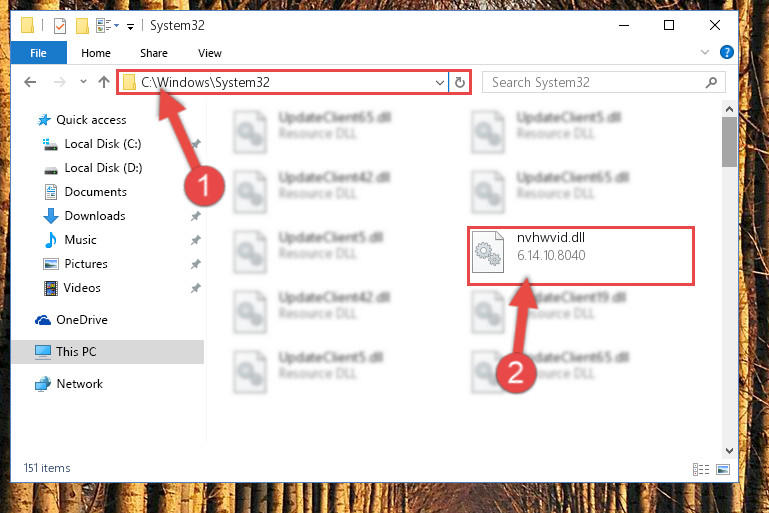Image resolution: width=769 pixels, height=513 pixels.
Task: Expand address bar history dropdown
Action: click(x=440, y=82)
